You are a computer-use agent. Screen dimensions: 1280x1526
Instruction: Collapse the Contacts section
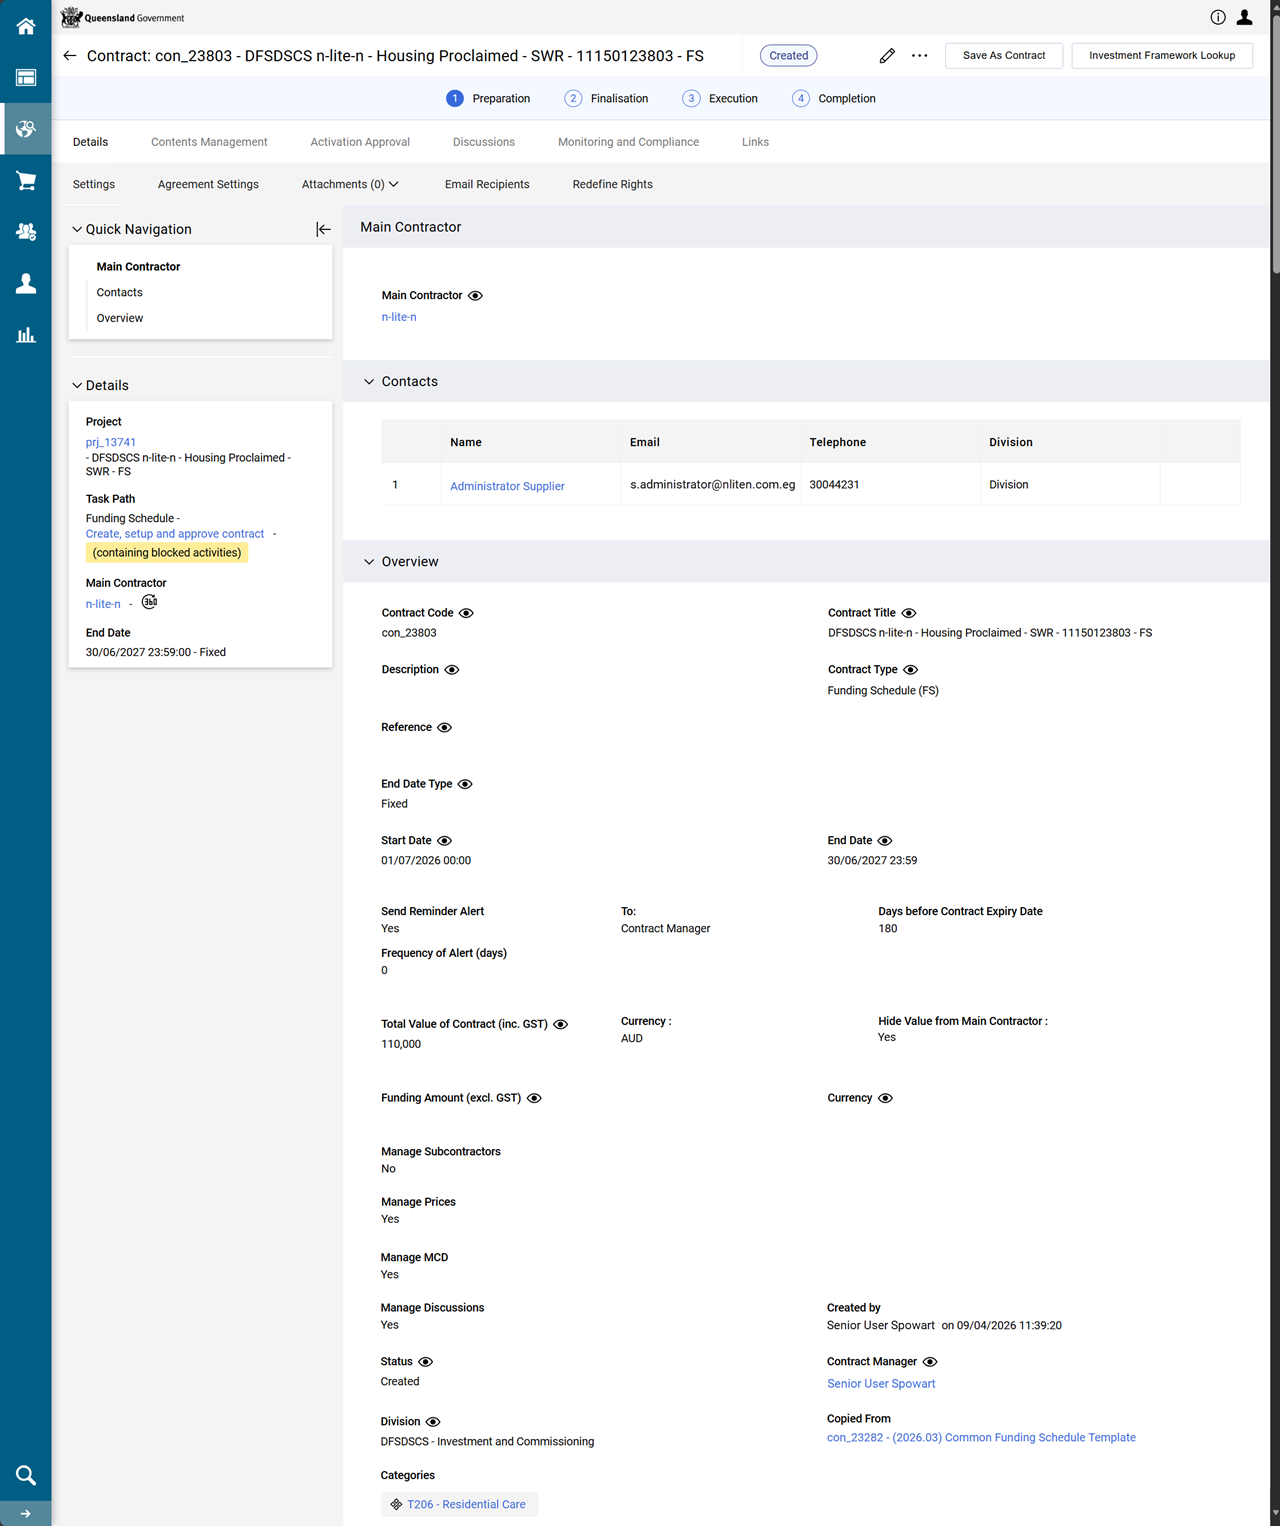369,382
